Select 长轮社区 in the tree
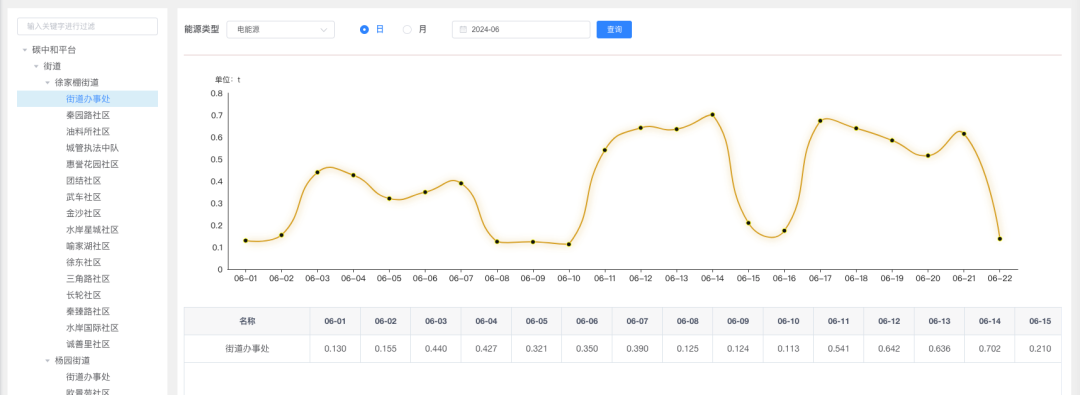The width and height of the screenshot is (1080, 395). click(83, 295)
